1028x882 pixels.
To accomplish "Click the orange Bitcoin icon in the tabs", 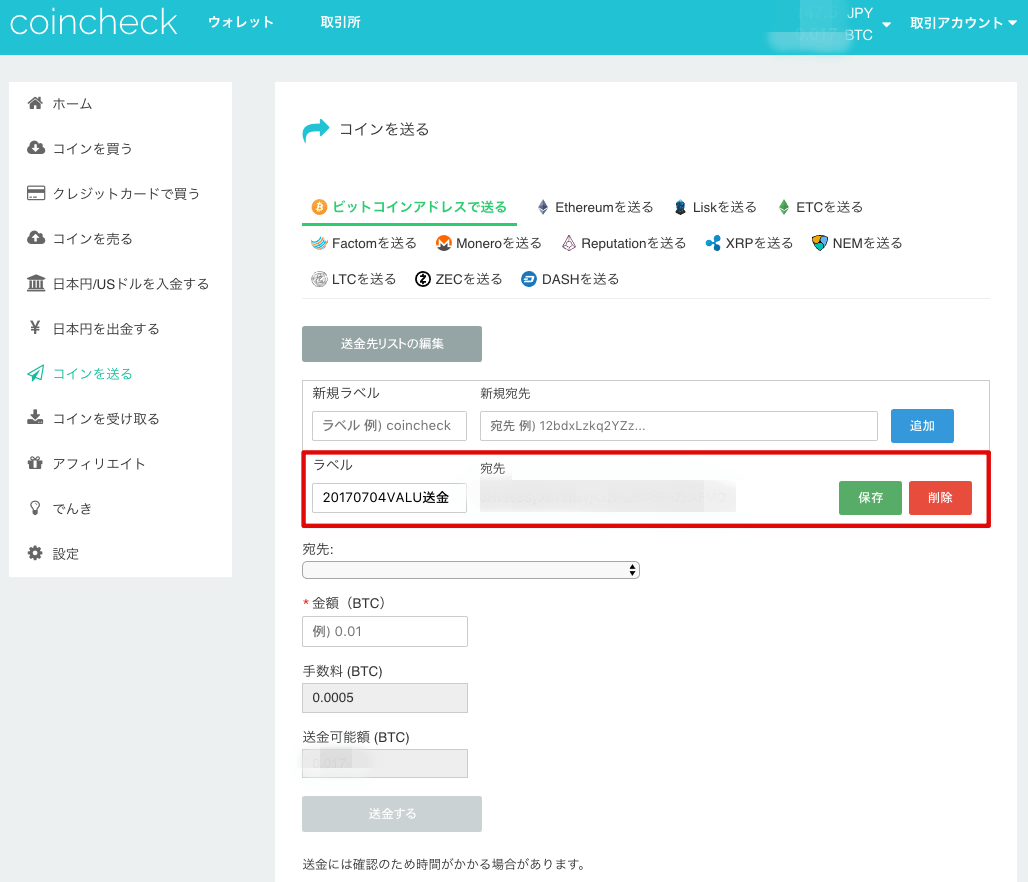I will pos(319,207).
